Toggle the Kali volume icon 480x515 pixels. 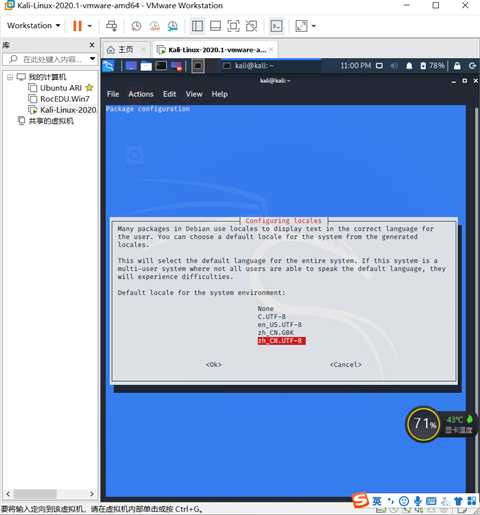[394, 66]
